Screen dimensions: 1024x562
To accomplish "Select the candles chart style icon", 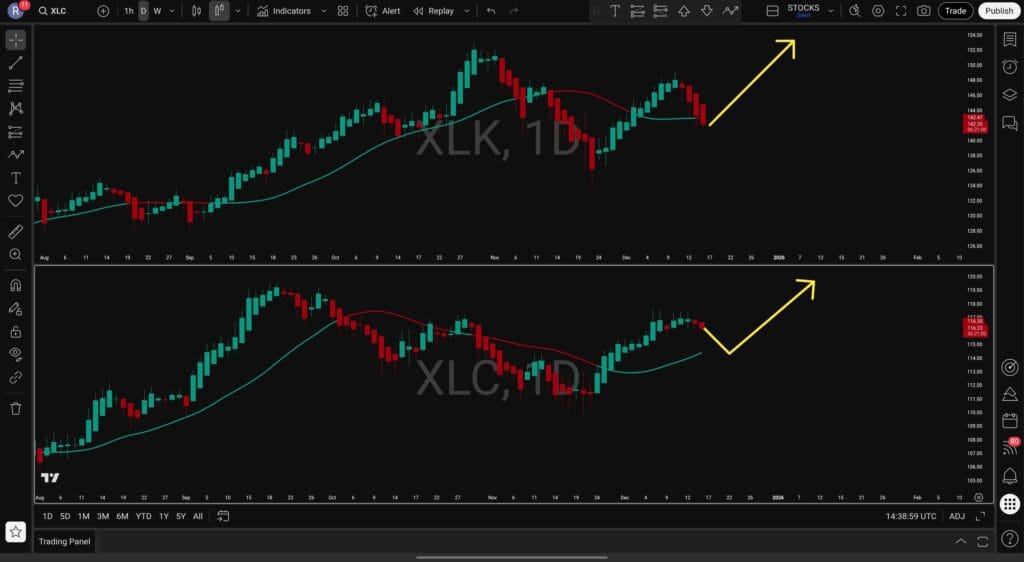I will point(219,11).
